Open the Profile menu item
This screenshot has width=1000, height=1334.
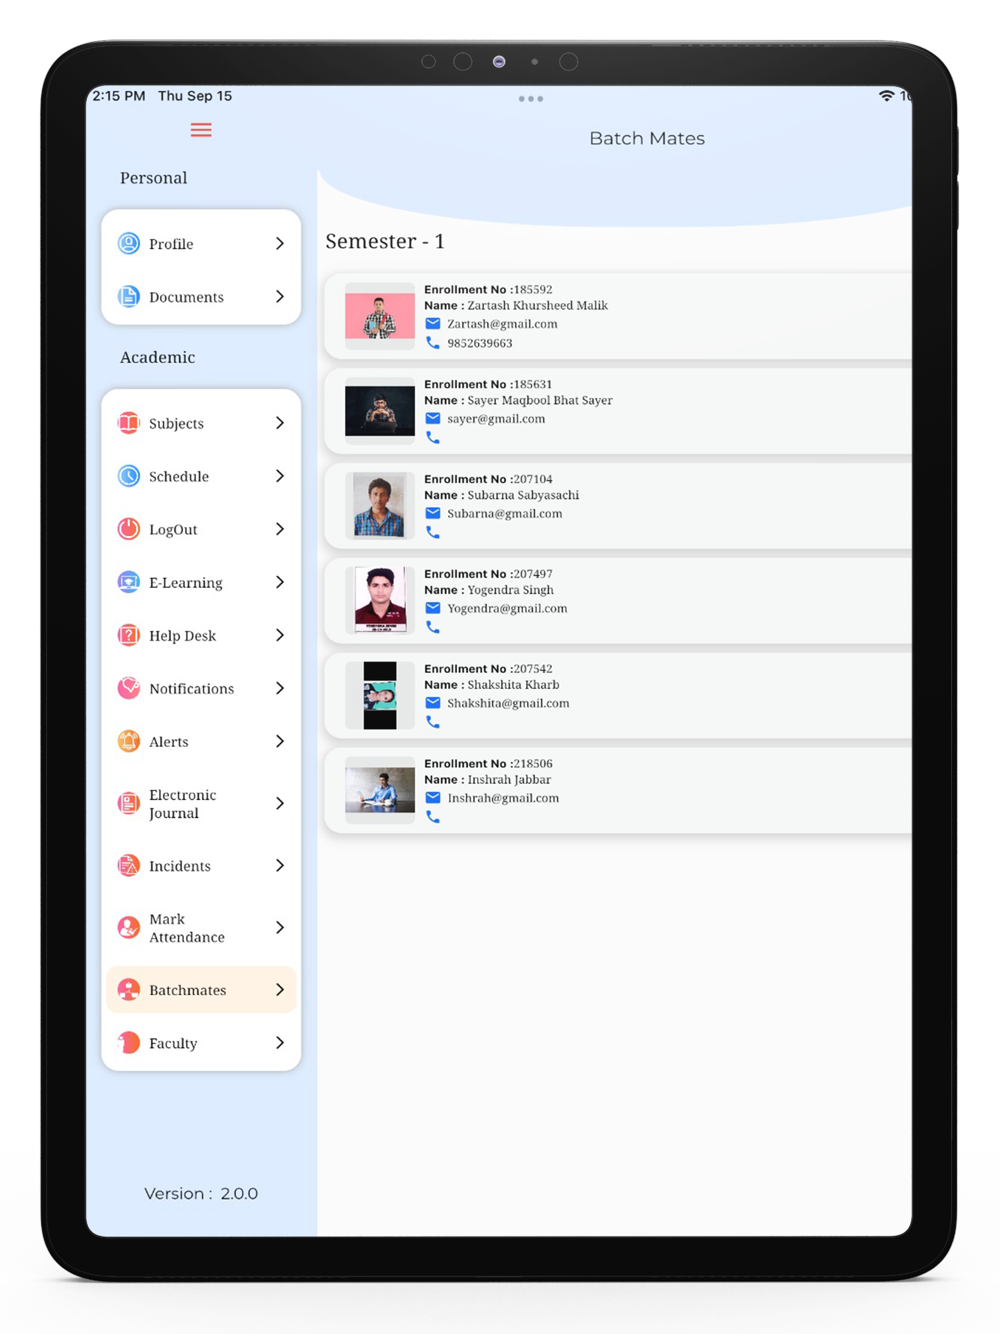tap(201, 243)
